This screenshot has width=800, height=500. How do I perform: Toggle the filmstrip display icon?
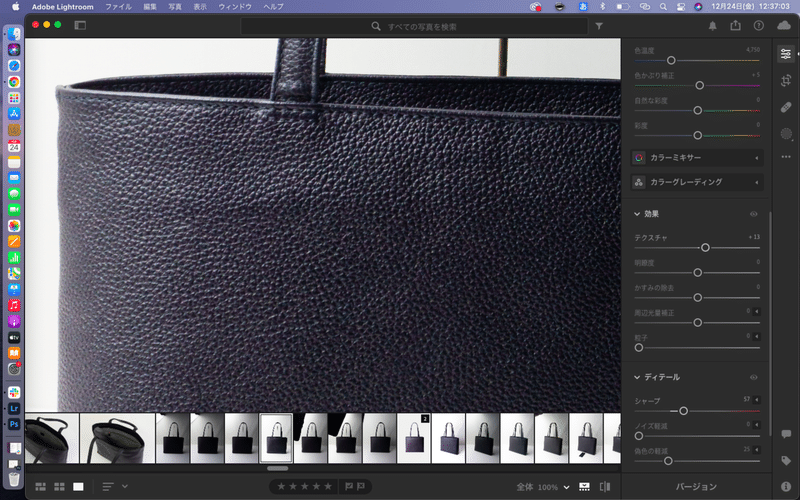584,487
